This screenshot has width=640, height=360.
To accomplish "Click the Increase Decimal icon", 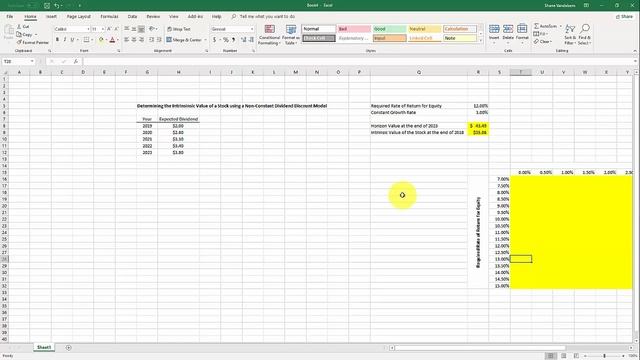I will click(x=244, y=40).
